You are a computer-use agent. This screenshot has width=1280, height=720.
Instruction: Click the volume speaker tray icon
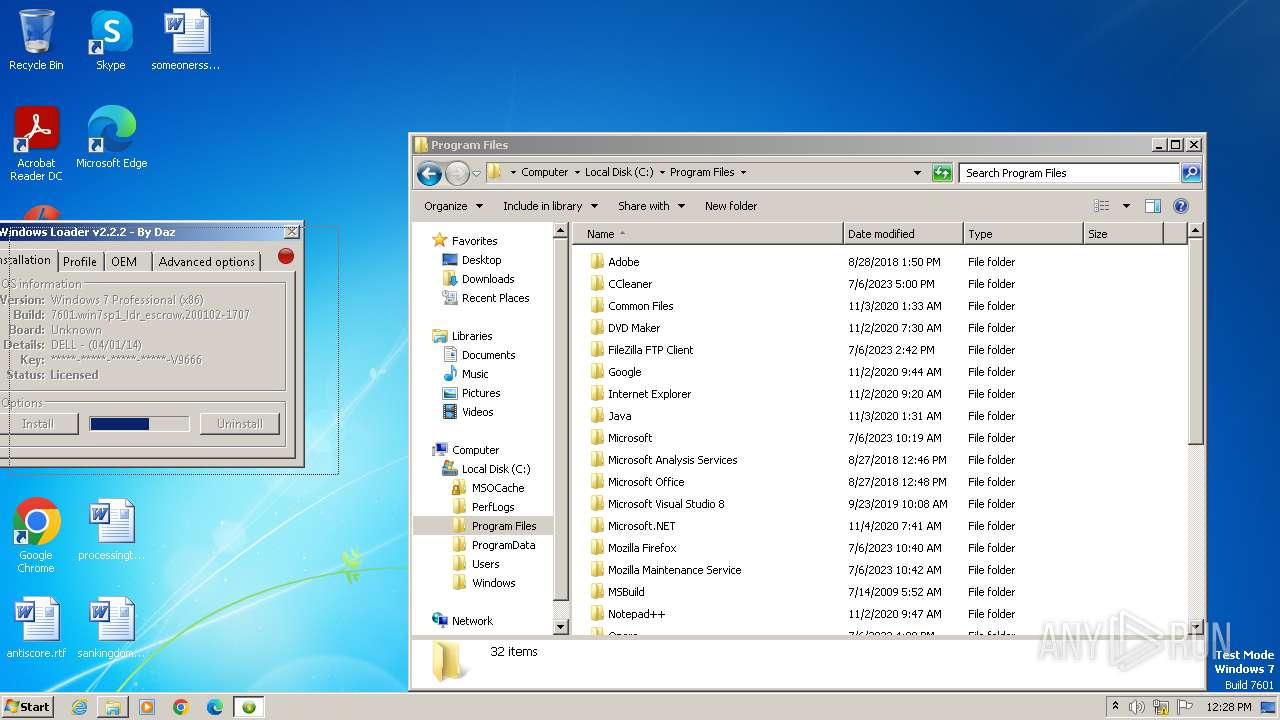coord(1137,707)
